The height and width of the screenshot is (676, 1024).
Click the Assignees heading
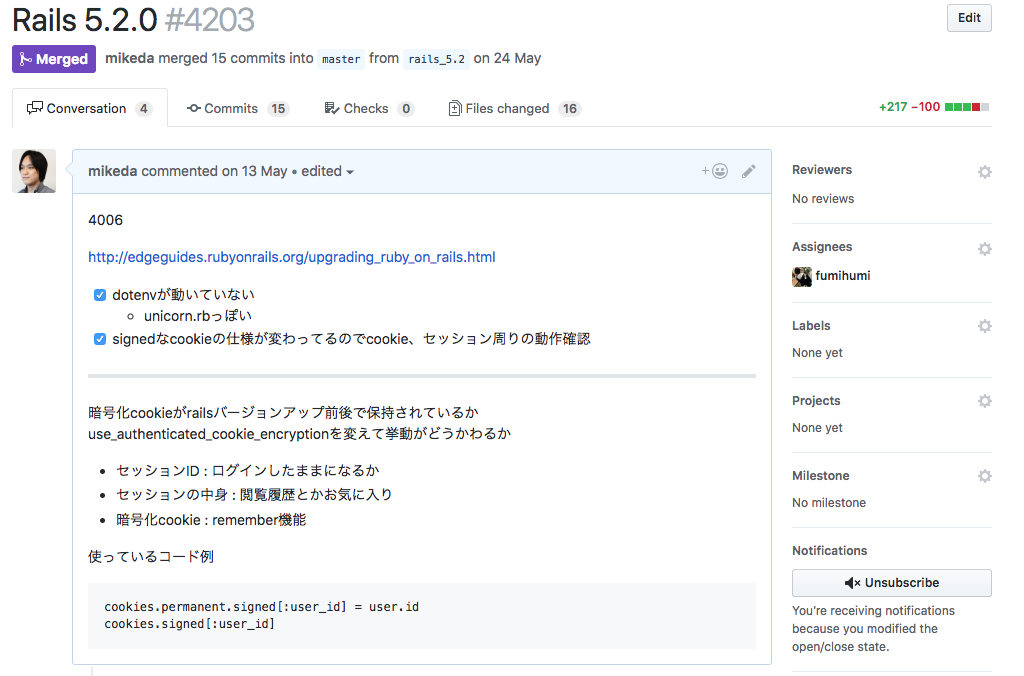822,247
